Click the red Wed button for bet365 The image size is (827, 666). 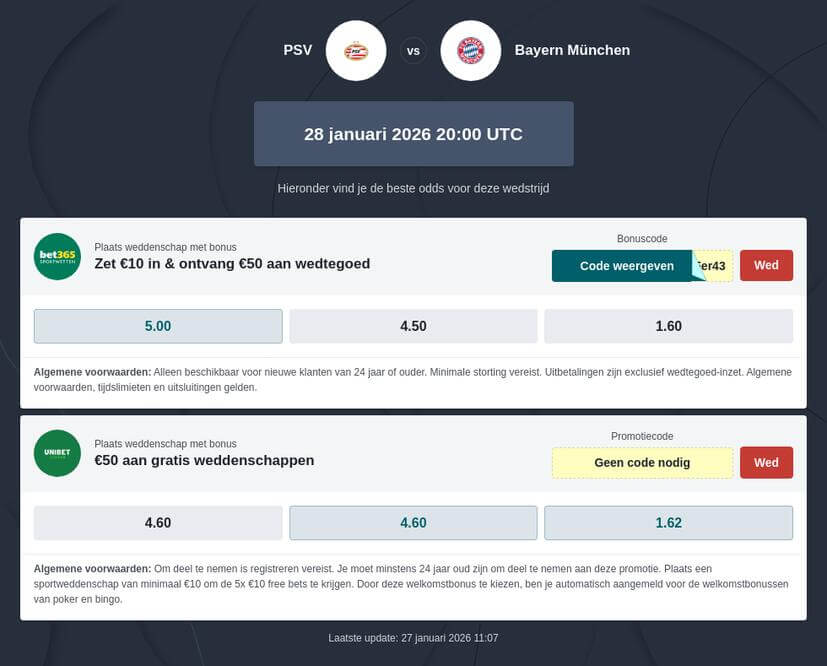pos(766,265)
